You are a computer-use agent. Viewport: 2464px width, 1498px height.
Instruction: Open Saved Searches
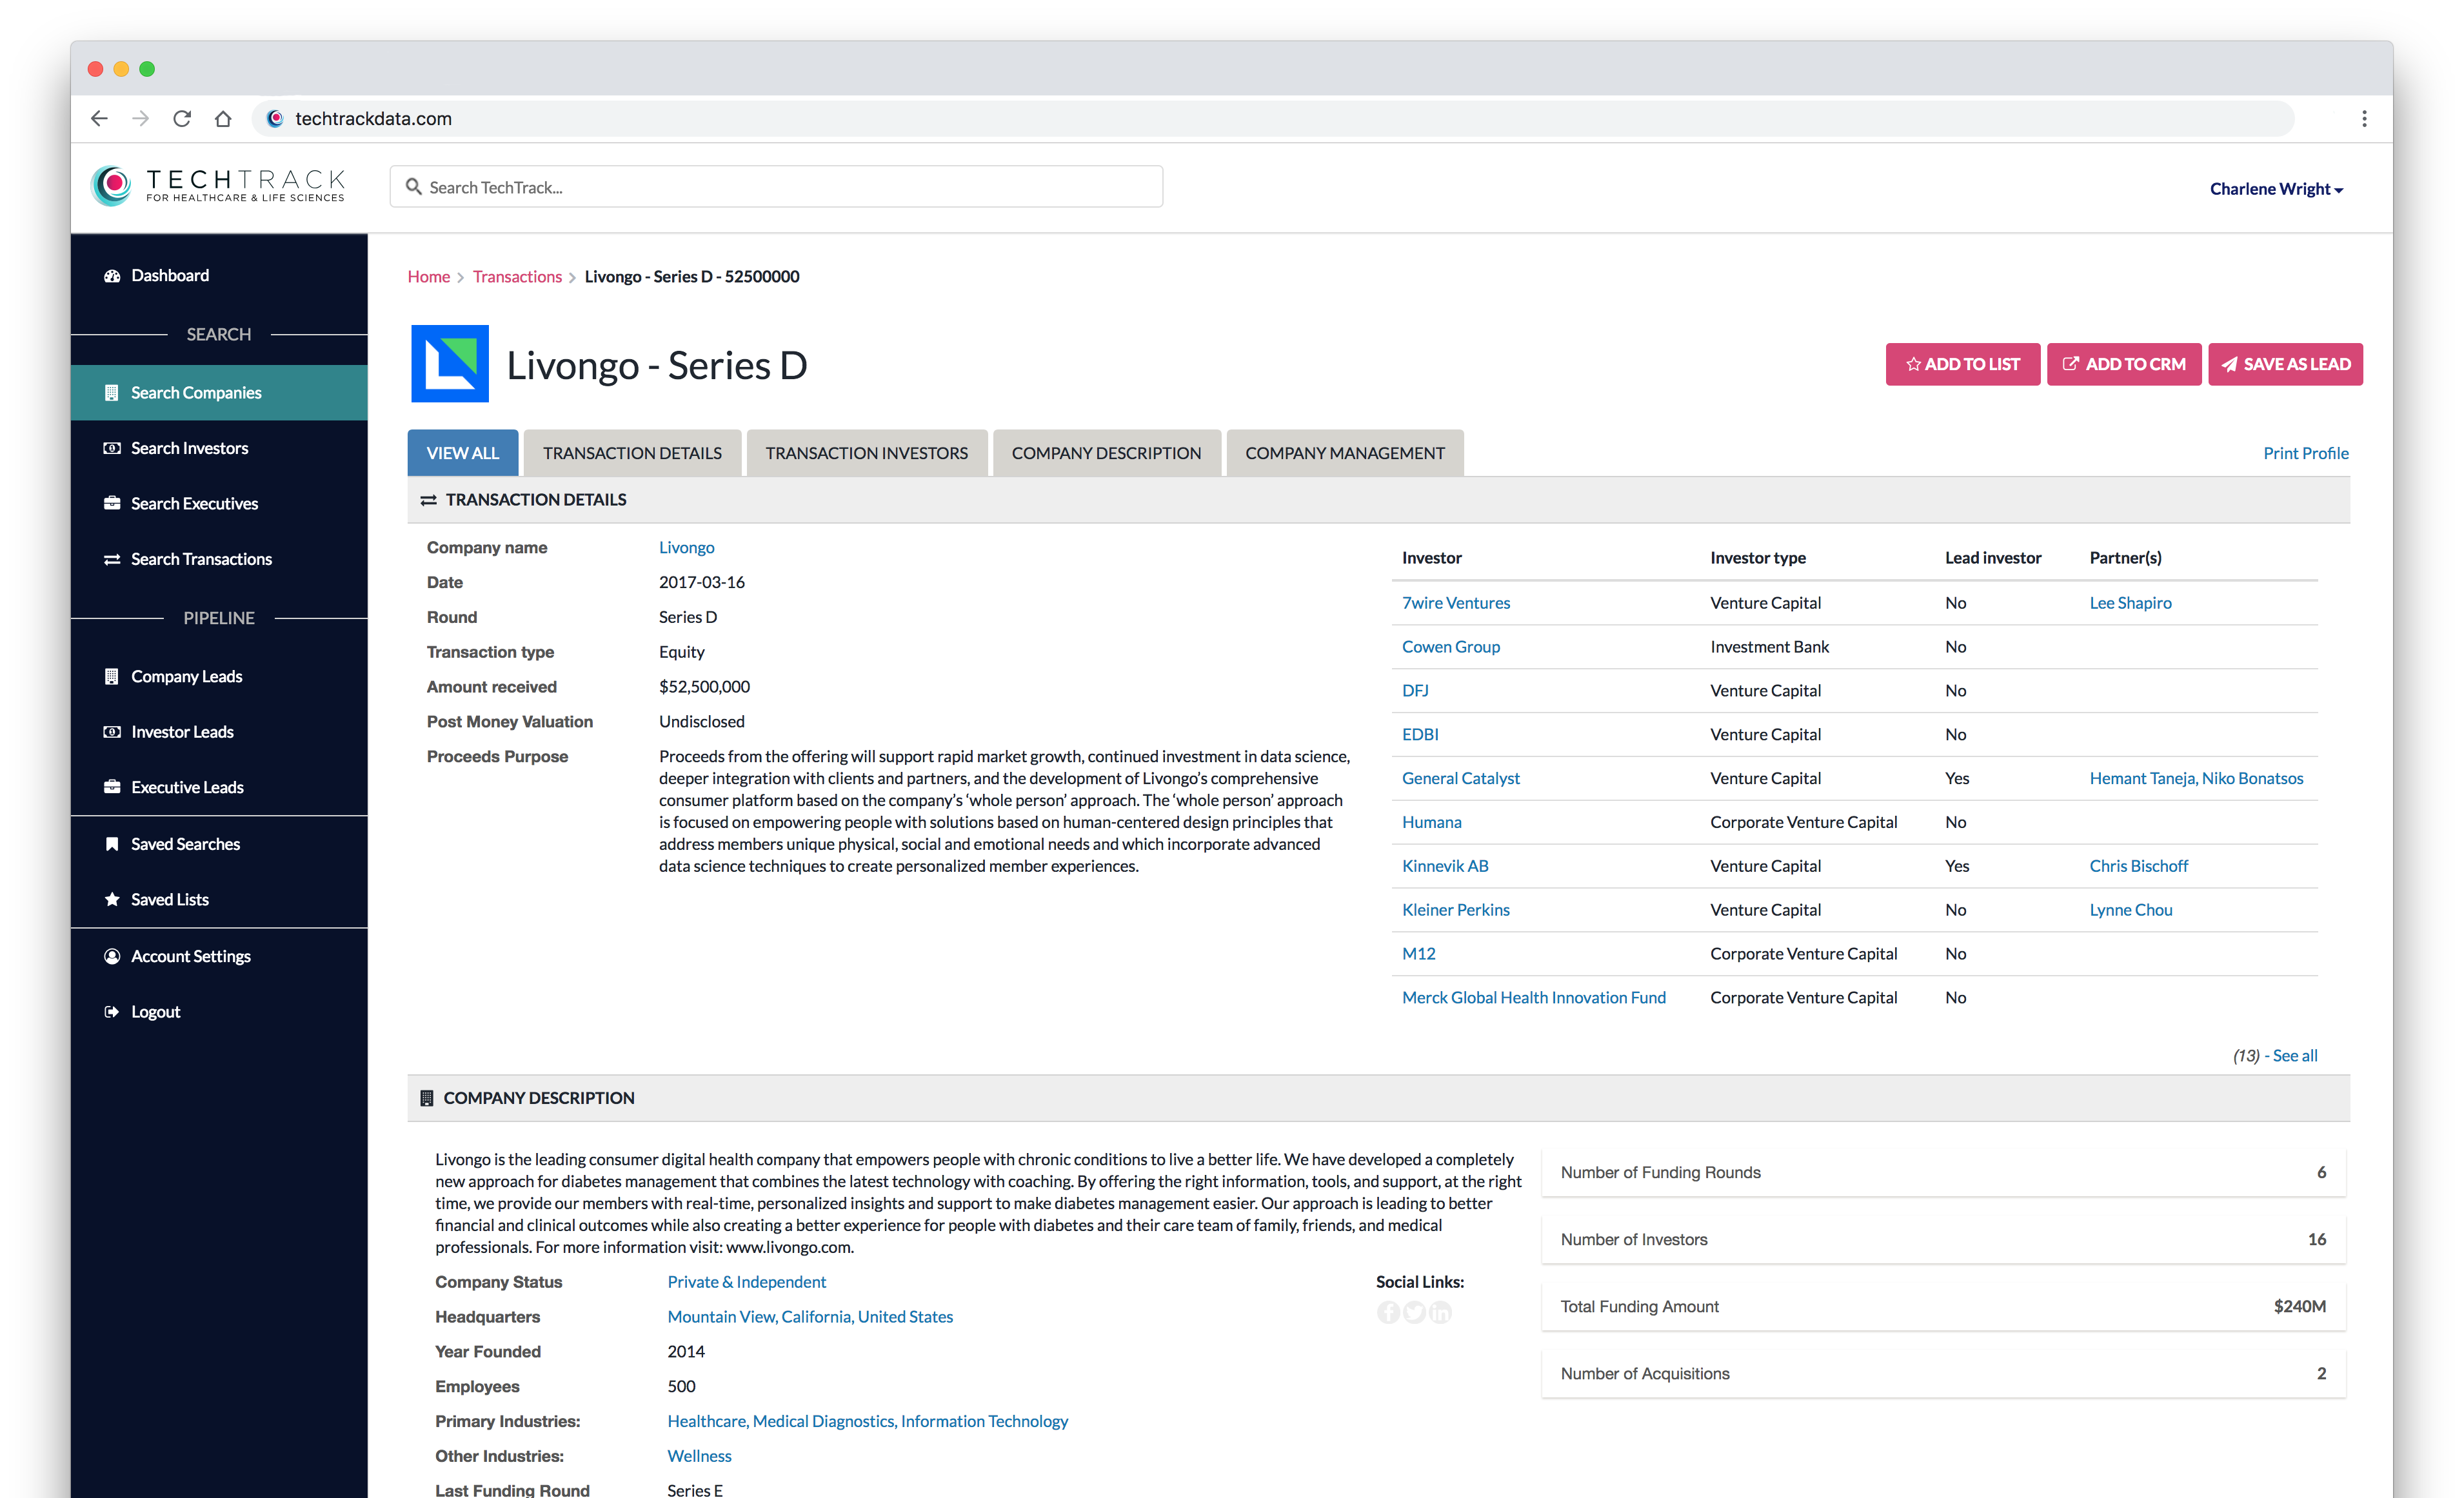(219, 844)
